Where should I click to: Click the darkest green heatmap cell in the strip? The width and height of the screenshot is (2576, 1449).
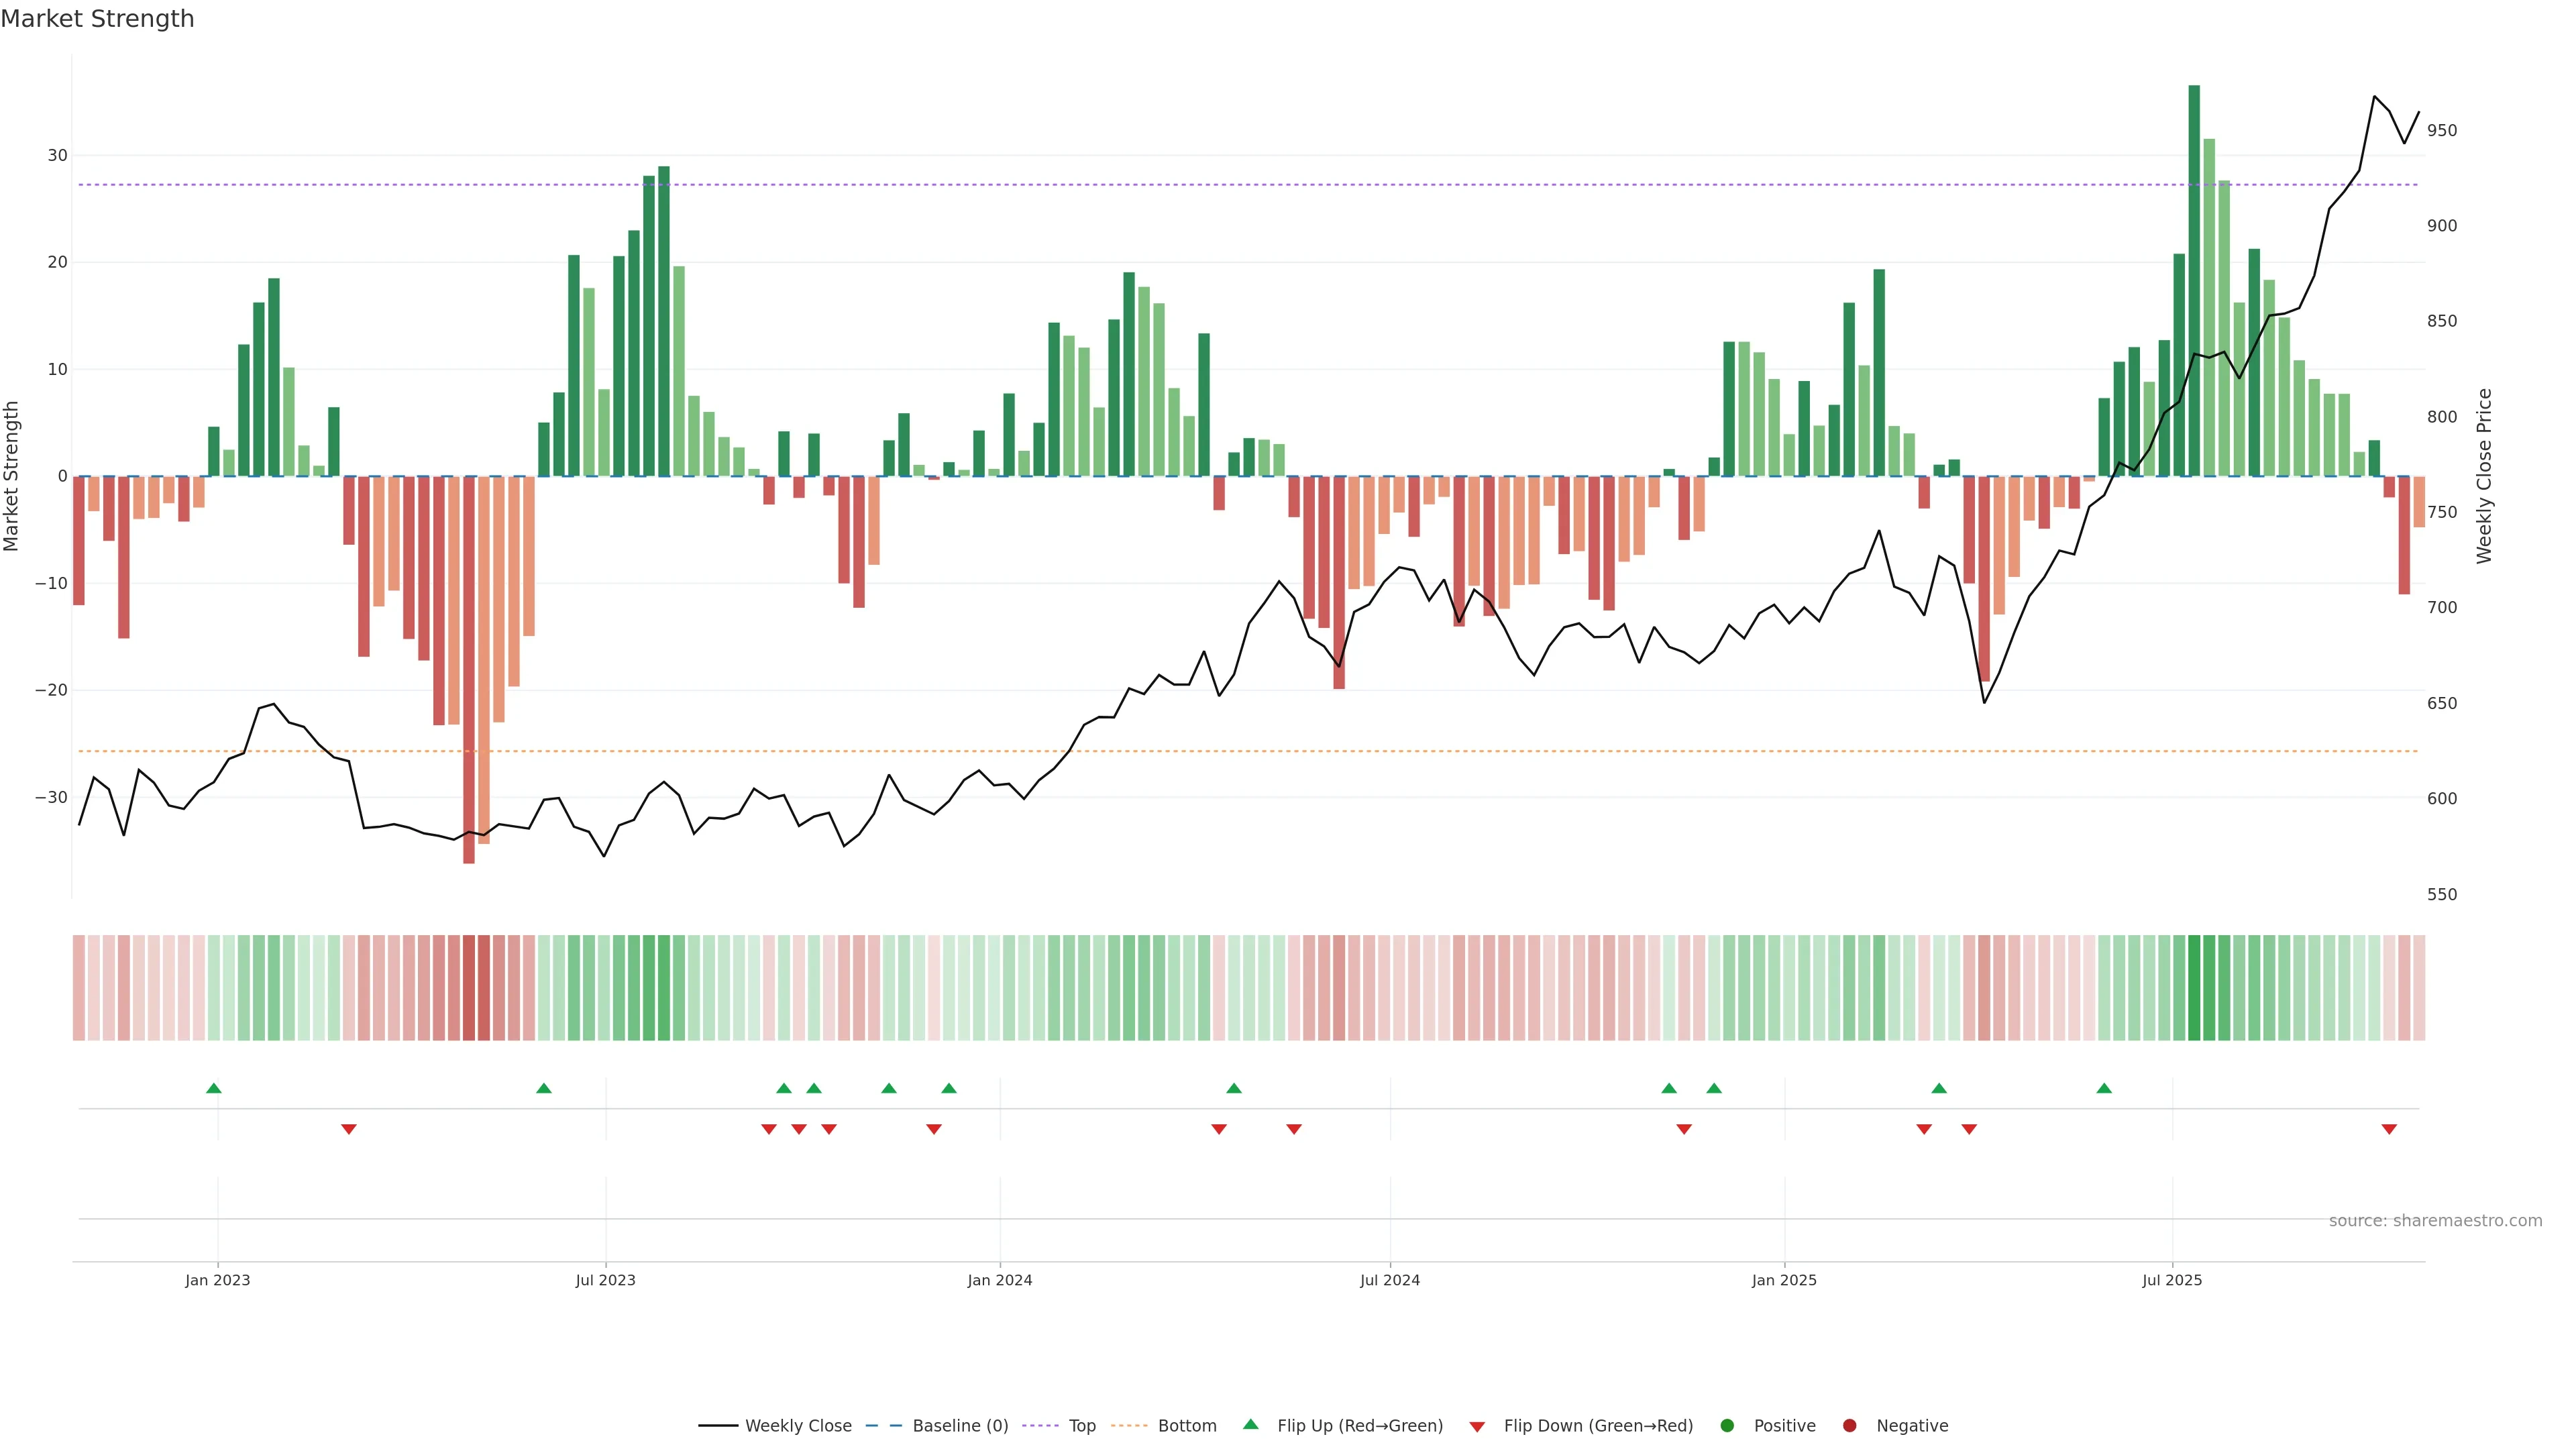point(2194,988)
